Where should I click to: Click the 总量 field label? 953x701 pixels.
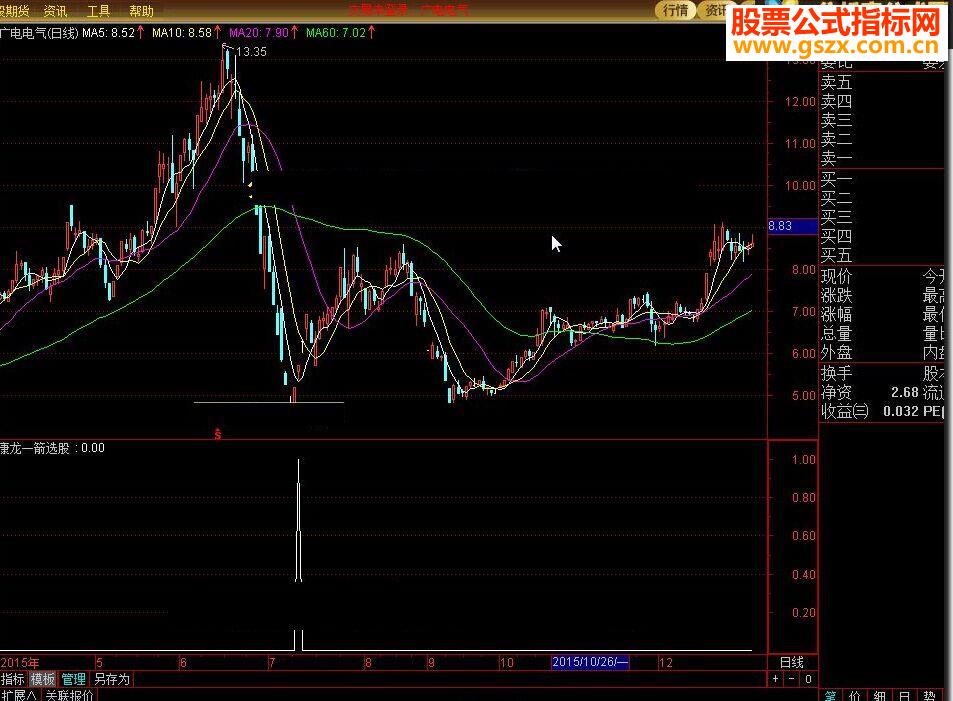pyautogui.click(x=836, y=334)
